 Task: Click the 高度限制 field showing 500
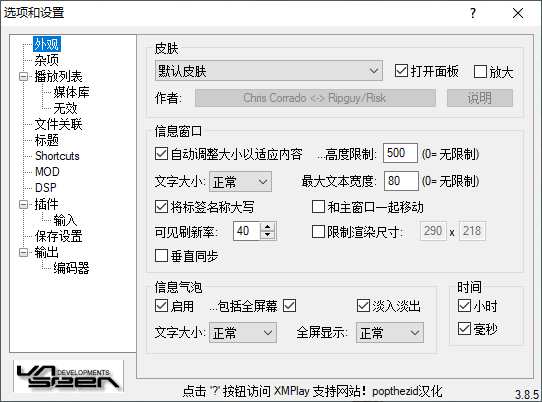[x=400, y=153]
